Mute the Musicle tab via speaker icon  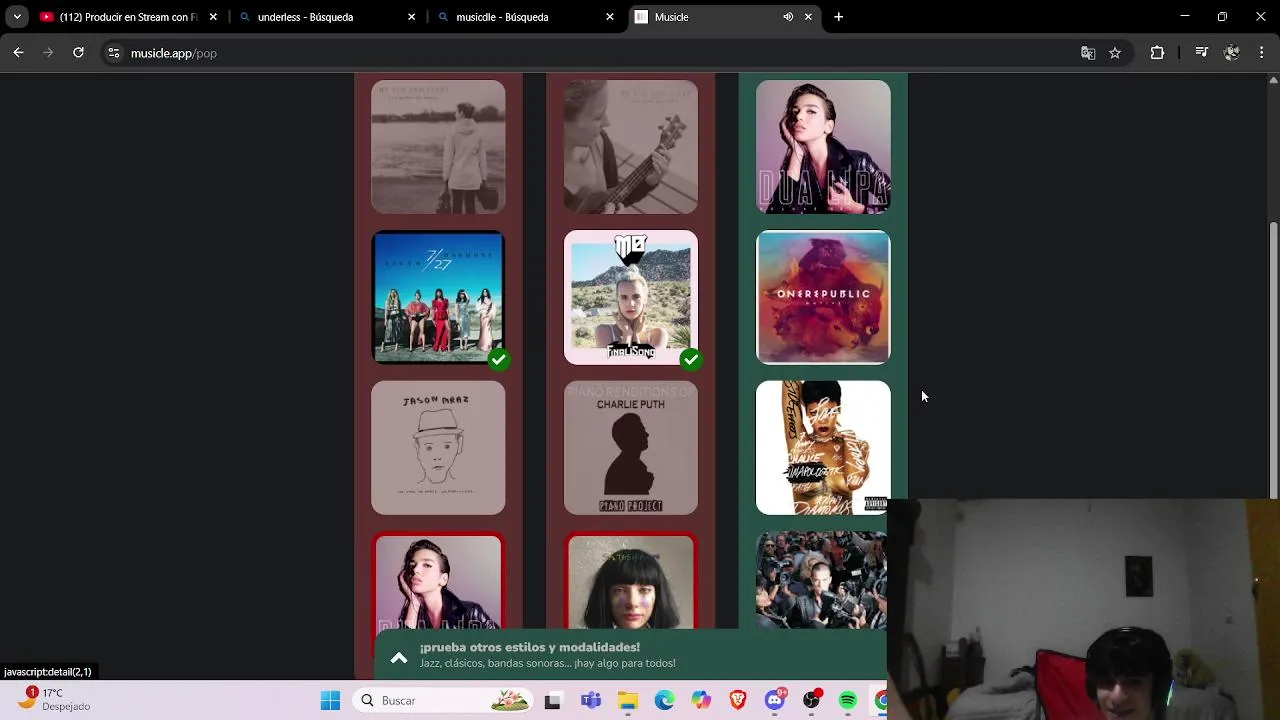tap(788, 17)
